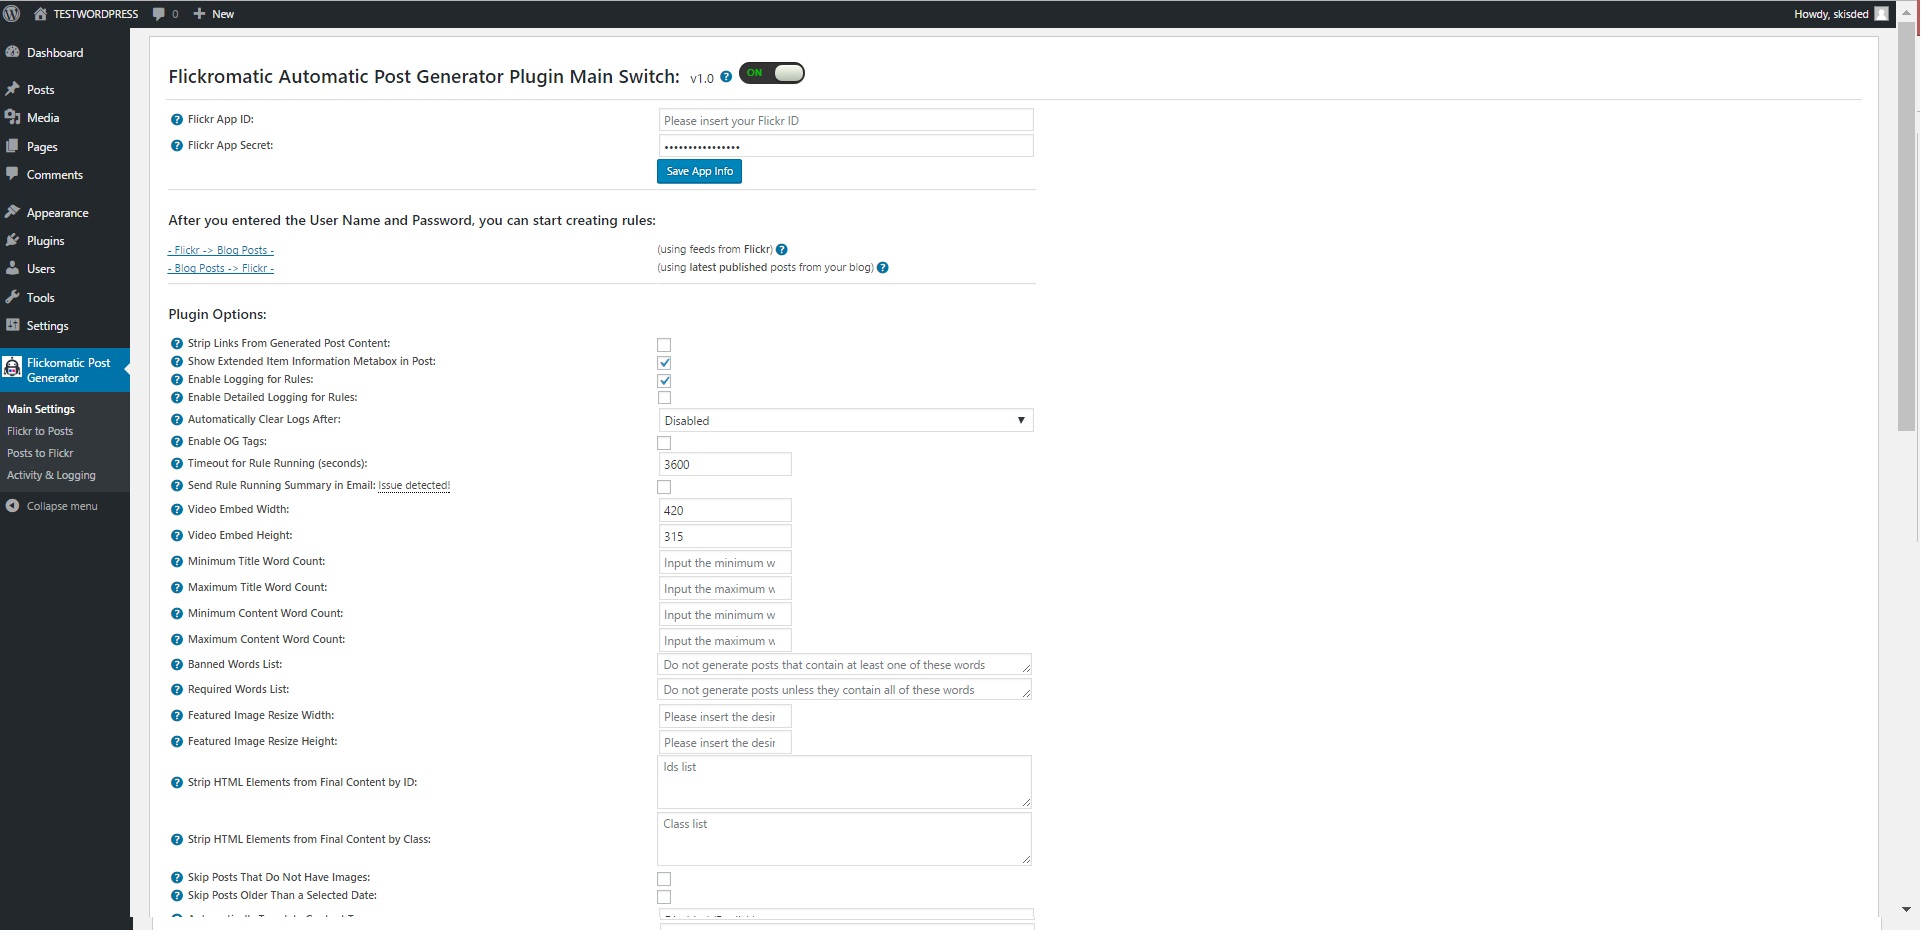Image resolution: width=1922 pixels, height=930 pixels.
Task: Open Posts to Flickr submenu item
Action: (40, 453)
